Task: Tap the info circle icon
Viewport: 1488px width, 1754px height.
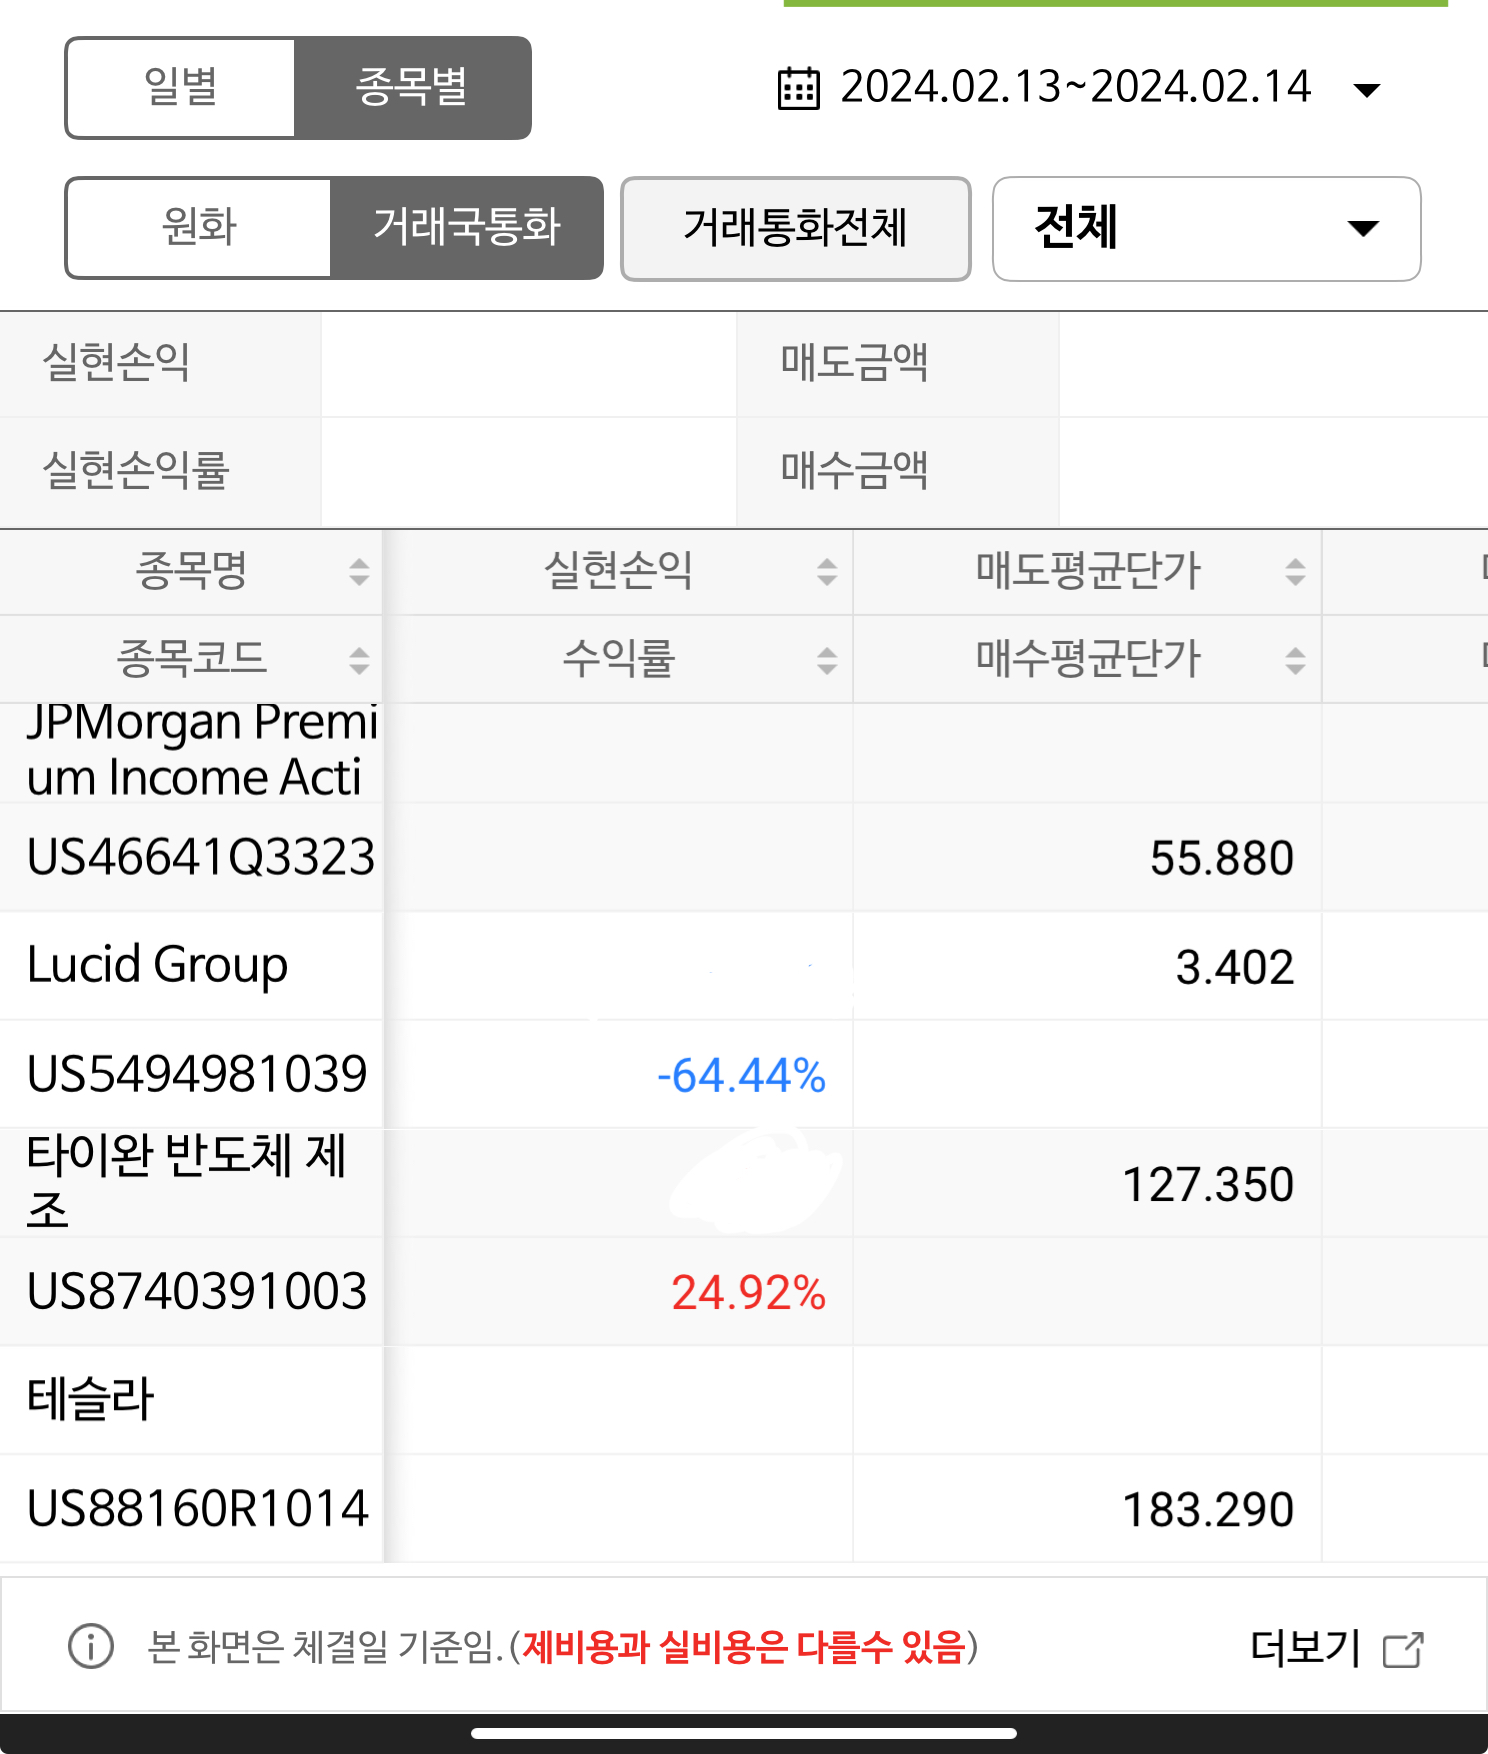Action: point(91,1646)
